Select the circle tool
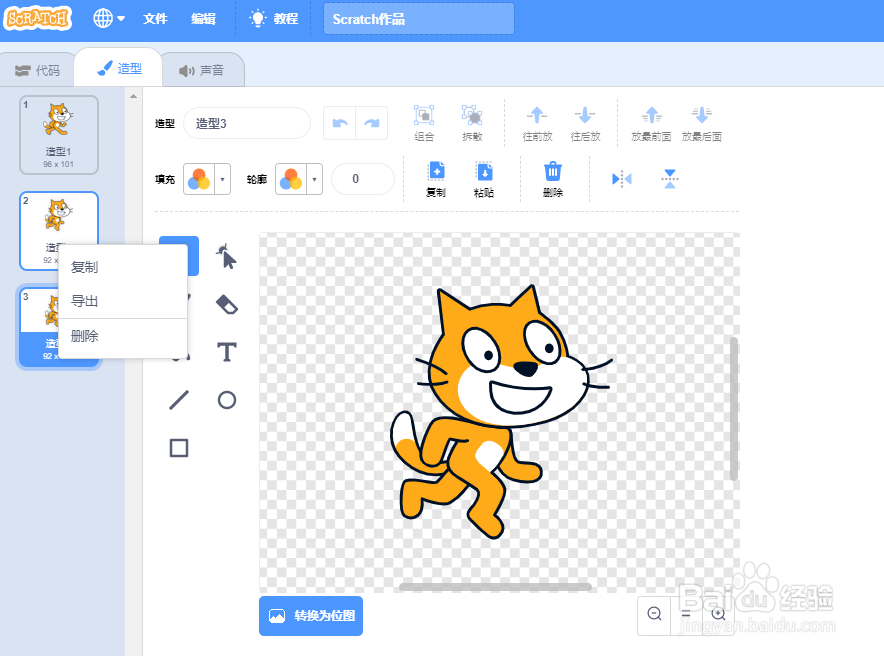 (227, 400)
